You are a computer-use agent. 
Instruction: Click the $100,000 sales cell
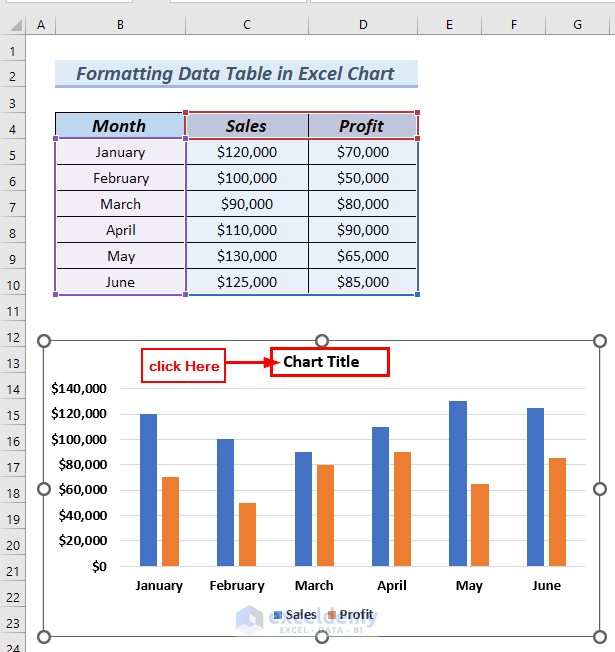pos(247,178)
